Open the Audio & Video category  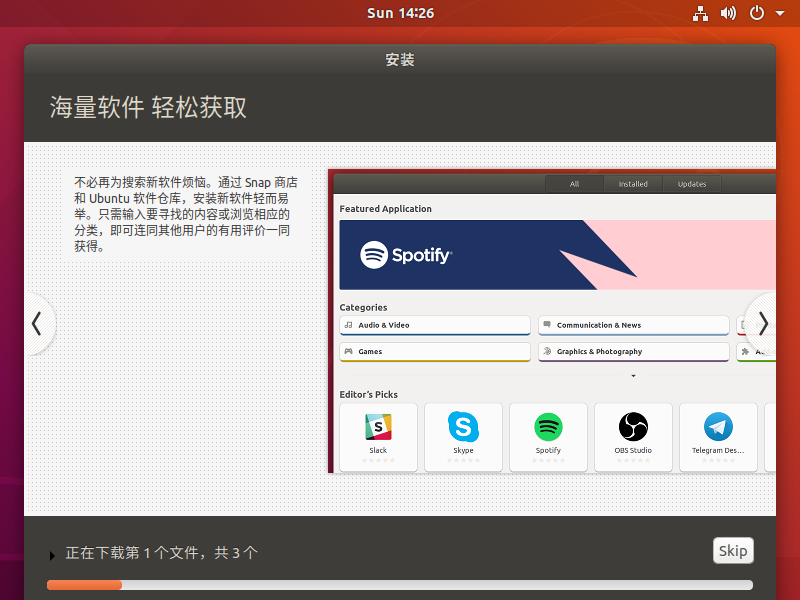[435, 326]
